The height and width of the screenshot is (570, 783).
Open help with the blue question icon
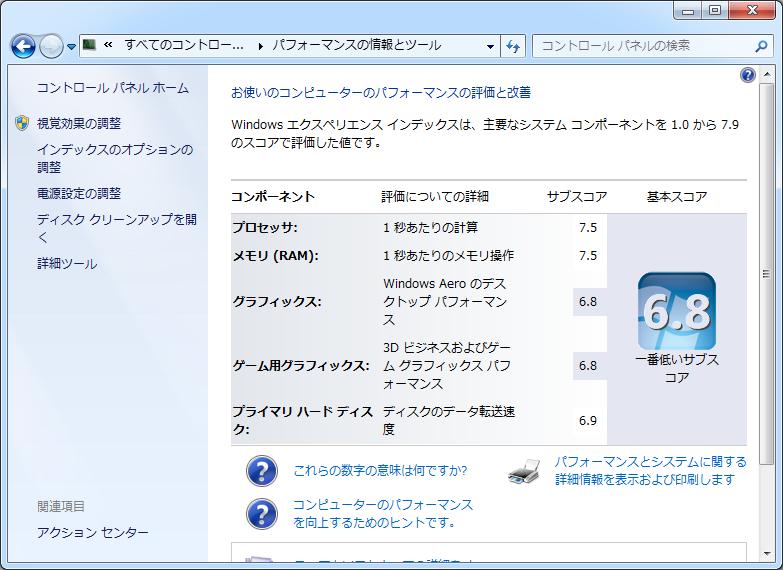click(x=748, y=75)
